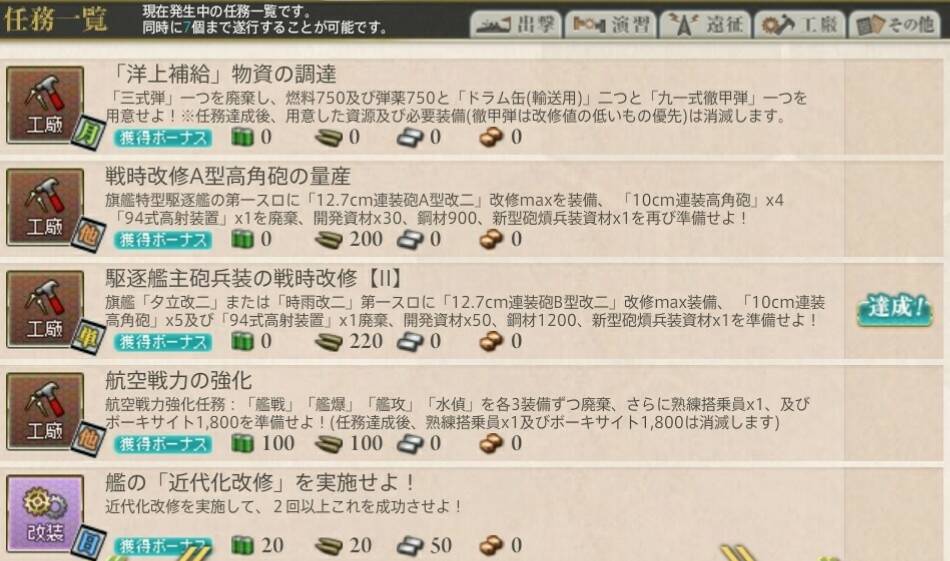
Task: Click 工廠 icon for 航空戦力の強化 quest
Action: (45, 411)
